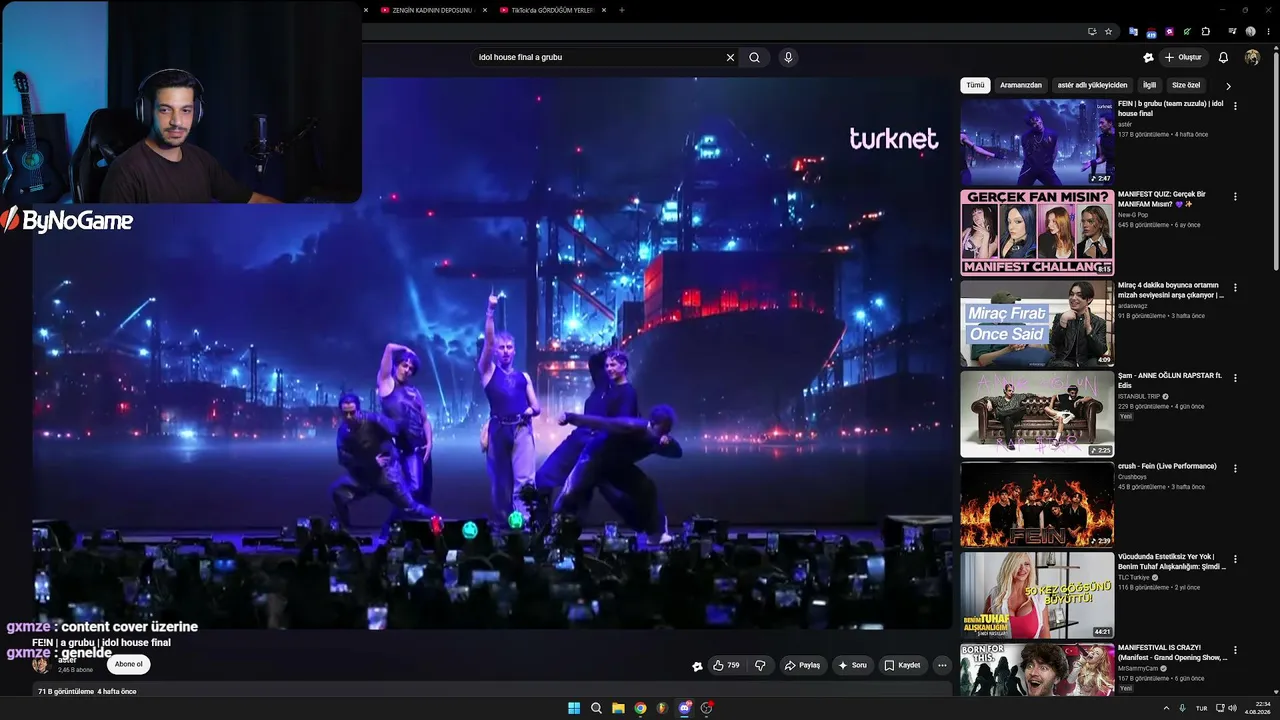Start voice search with the microphone icon
The width and height of the screenshot is (1280, 720).
[788, 57]
